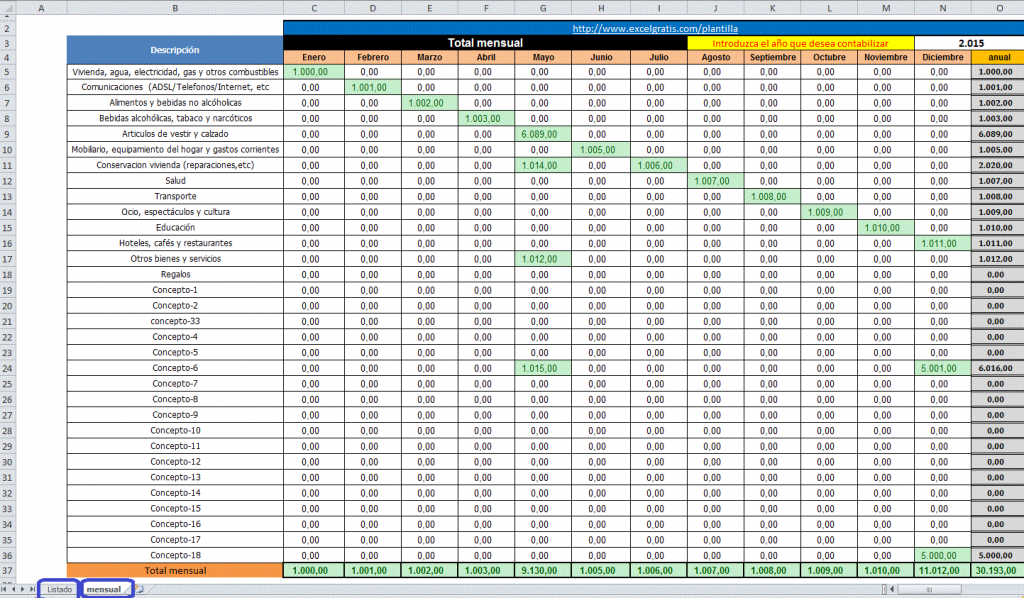Click the 'Total mensual' black header cell
This screenshot has width=1024, height=598.
click(485, 43)
